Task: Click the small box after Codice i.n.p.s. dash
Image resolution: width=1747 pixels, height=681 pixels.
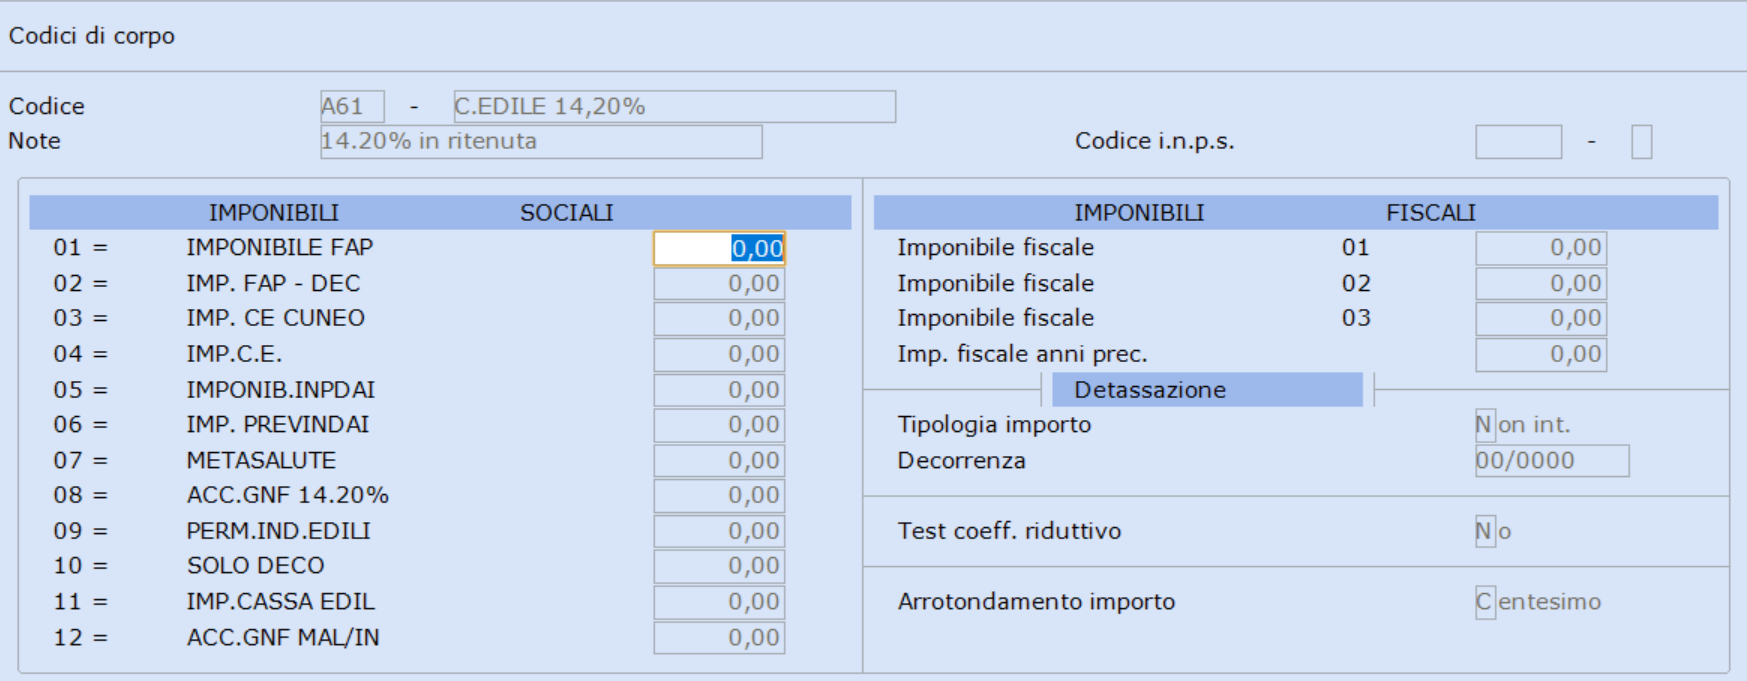Action: click(x=1641, y=141)
